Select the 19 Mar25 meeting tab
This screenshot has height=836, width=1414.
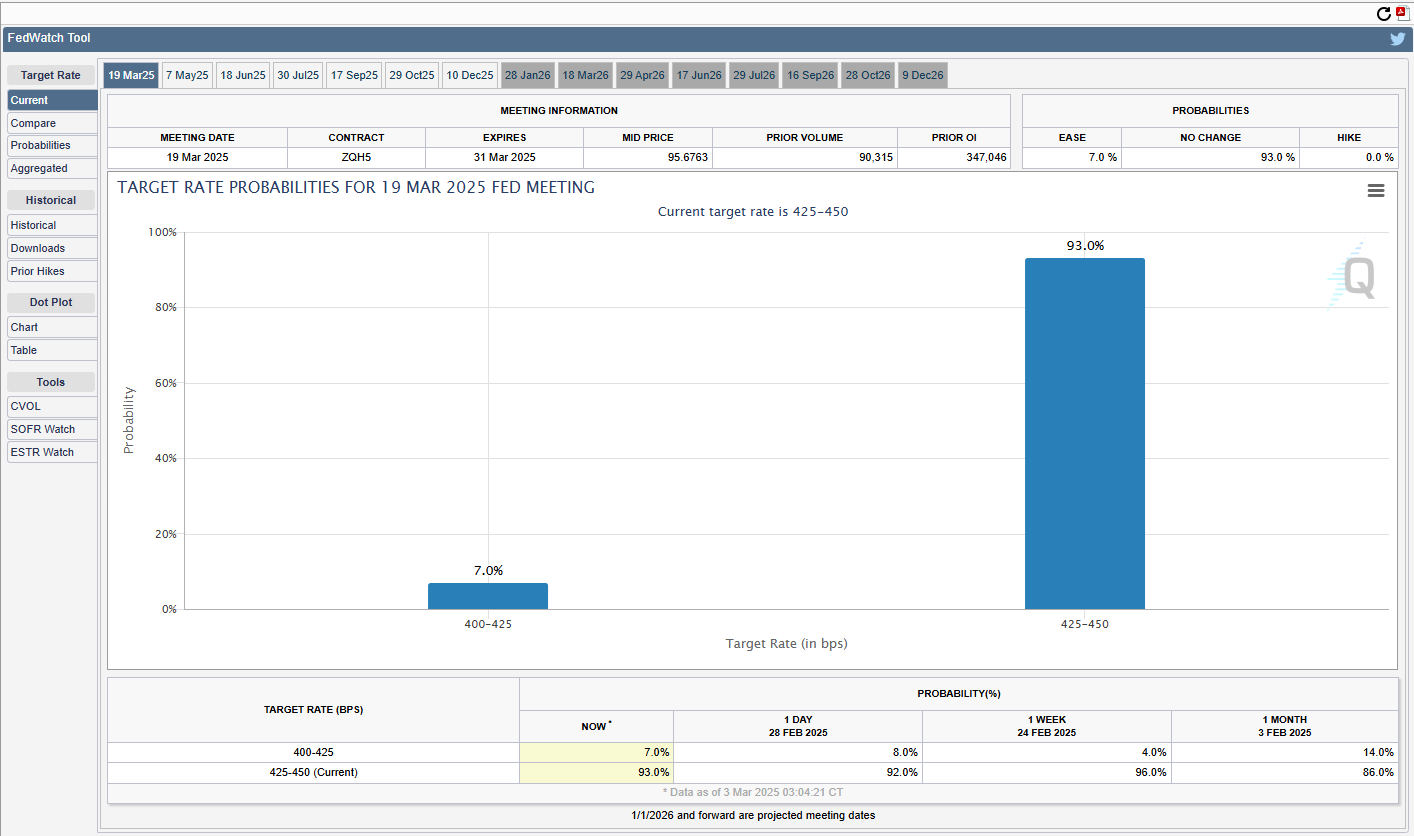click(131, 75)
